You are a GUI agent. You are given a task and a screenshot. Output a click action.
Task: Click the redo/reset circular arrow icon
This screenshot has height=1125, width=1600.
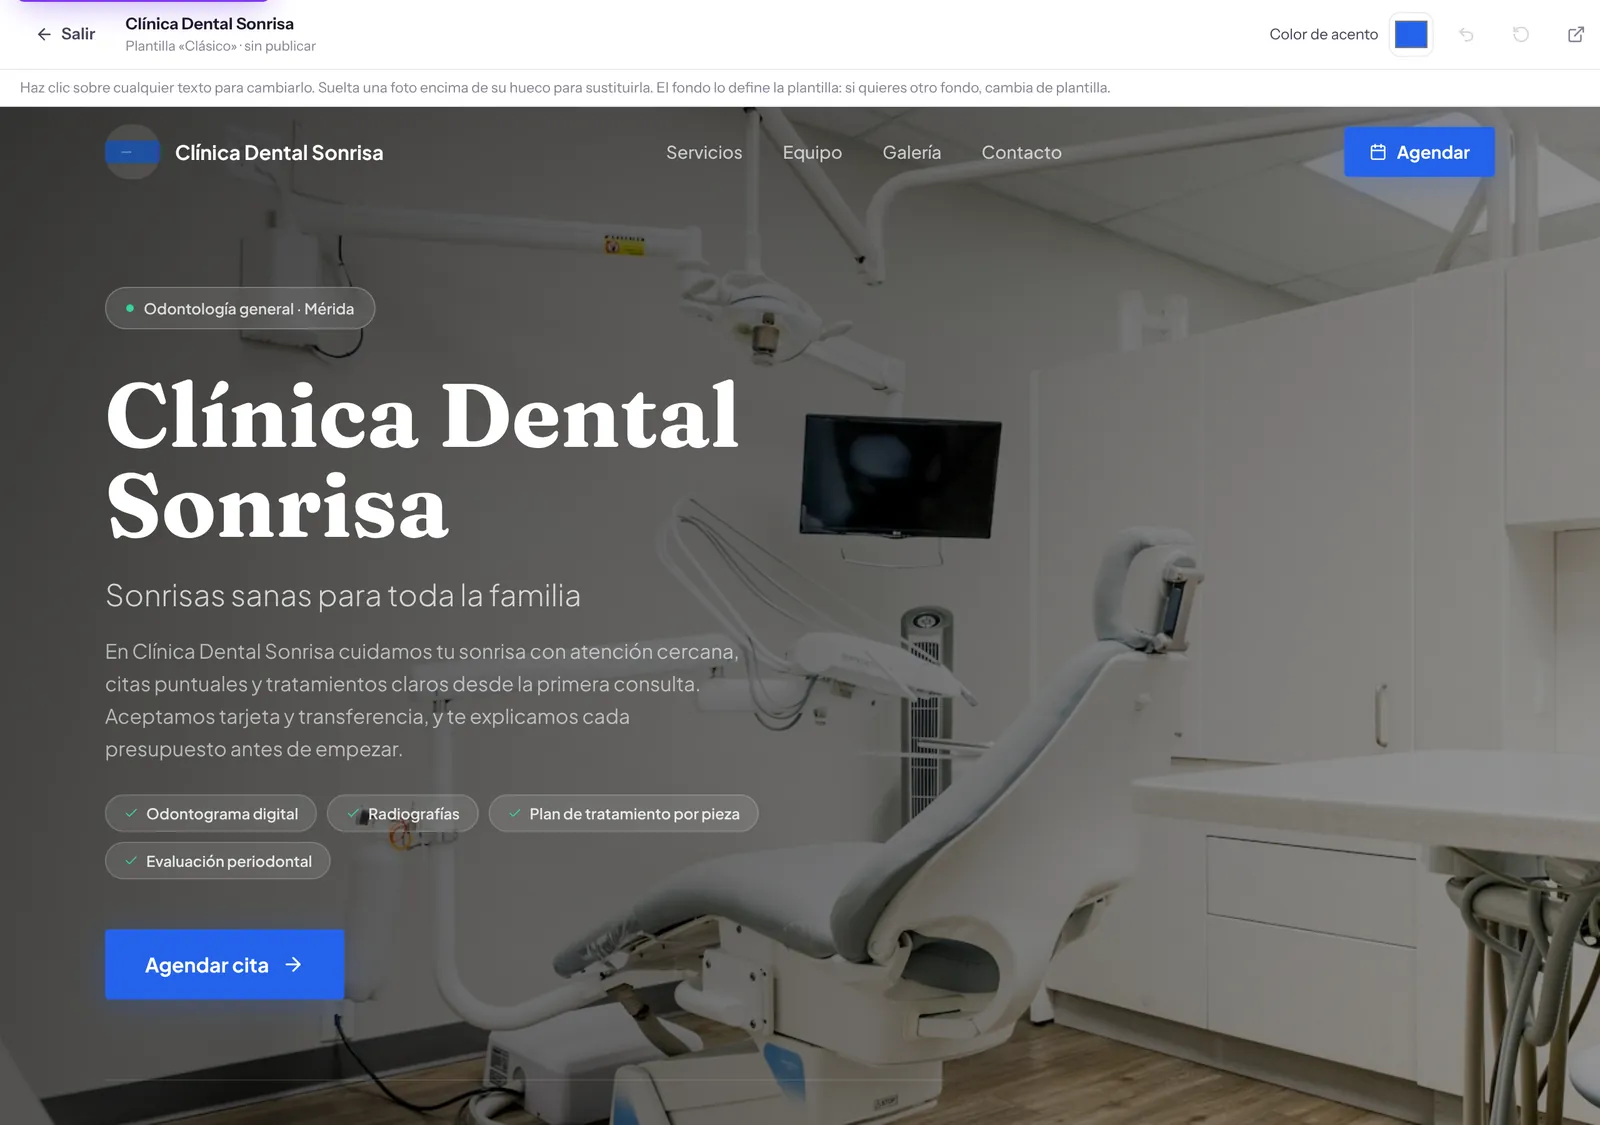coord(1521,35)
